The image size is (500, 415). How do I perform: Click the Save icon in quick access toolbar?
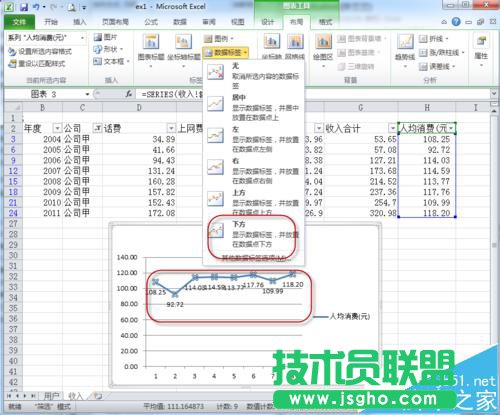tap(24, 7)
